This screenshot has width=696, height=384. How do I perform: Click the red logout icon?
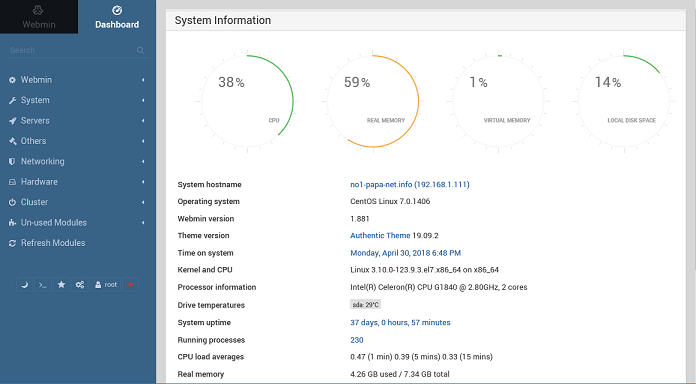[130, 285]
